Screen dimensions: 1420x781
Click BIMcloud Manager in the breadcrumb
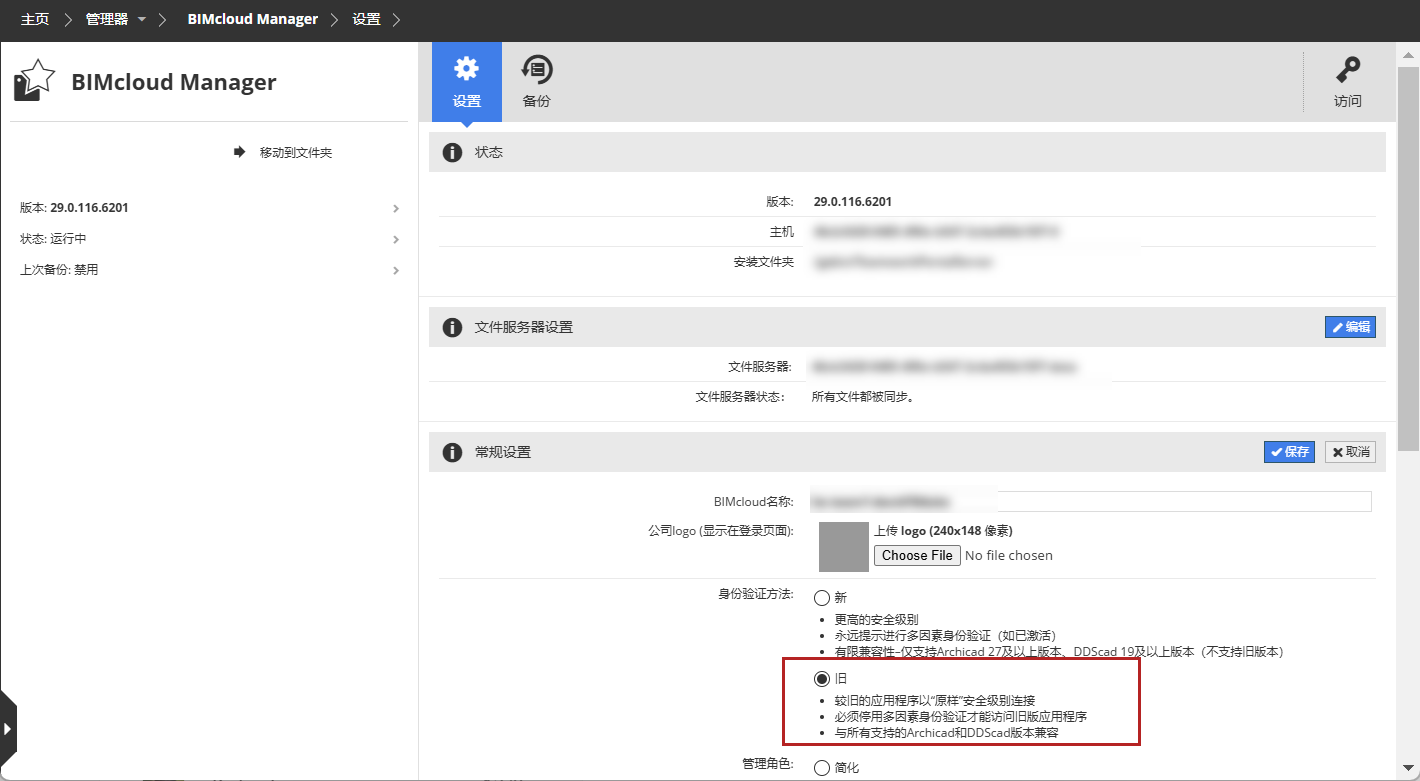point(253,20)
